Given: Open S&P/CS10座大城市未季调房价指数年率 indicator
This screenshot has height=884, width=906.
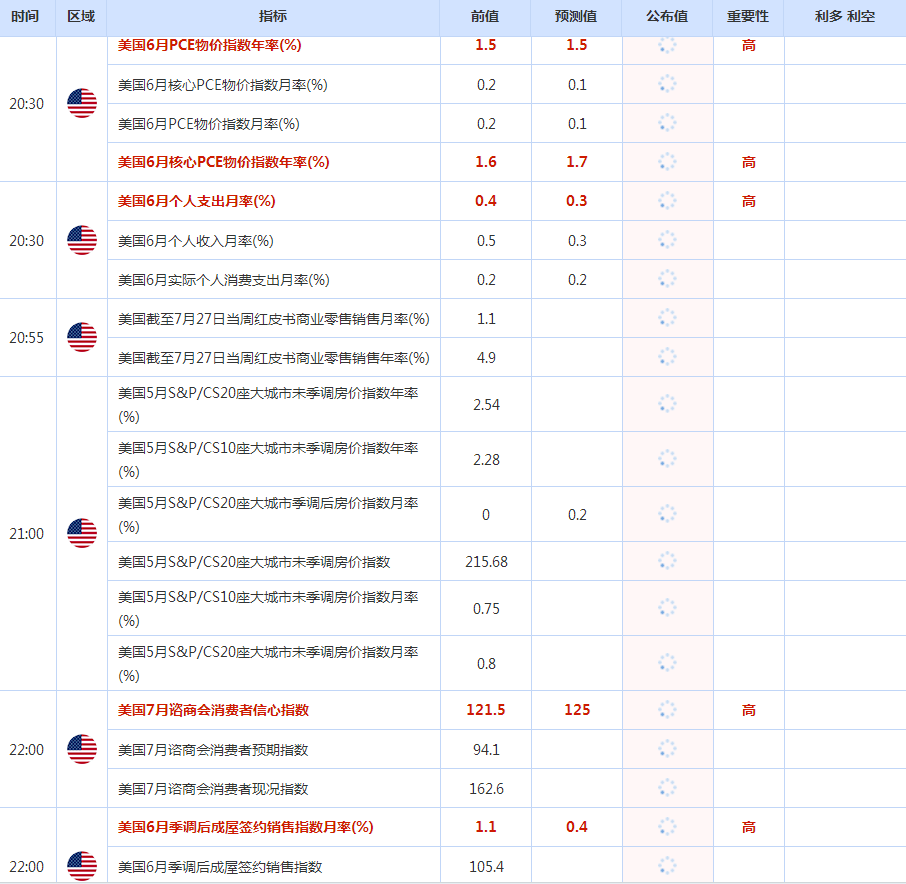Looking at the screenshot, I should [268, 459].
